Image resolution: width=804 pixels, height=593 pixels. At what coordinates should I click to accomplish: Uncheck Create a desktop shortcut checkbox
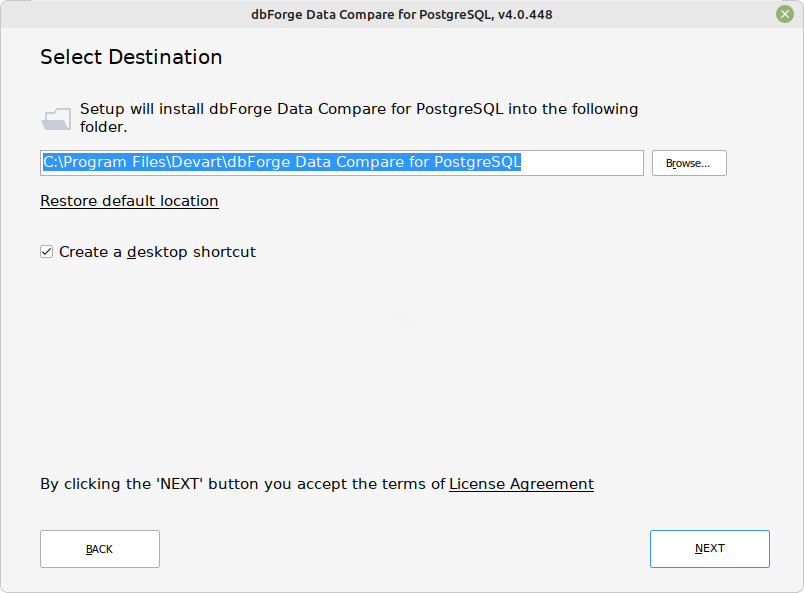(47, 252)
